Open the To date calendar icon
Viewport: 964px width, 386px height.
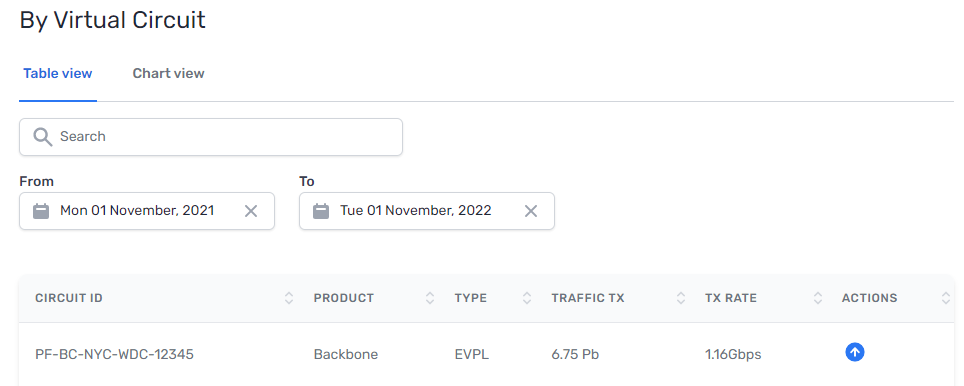tap(321, 211)
